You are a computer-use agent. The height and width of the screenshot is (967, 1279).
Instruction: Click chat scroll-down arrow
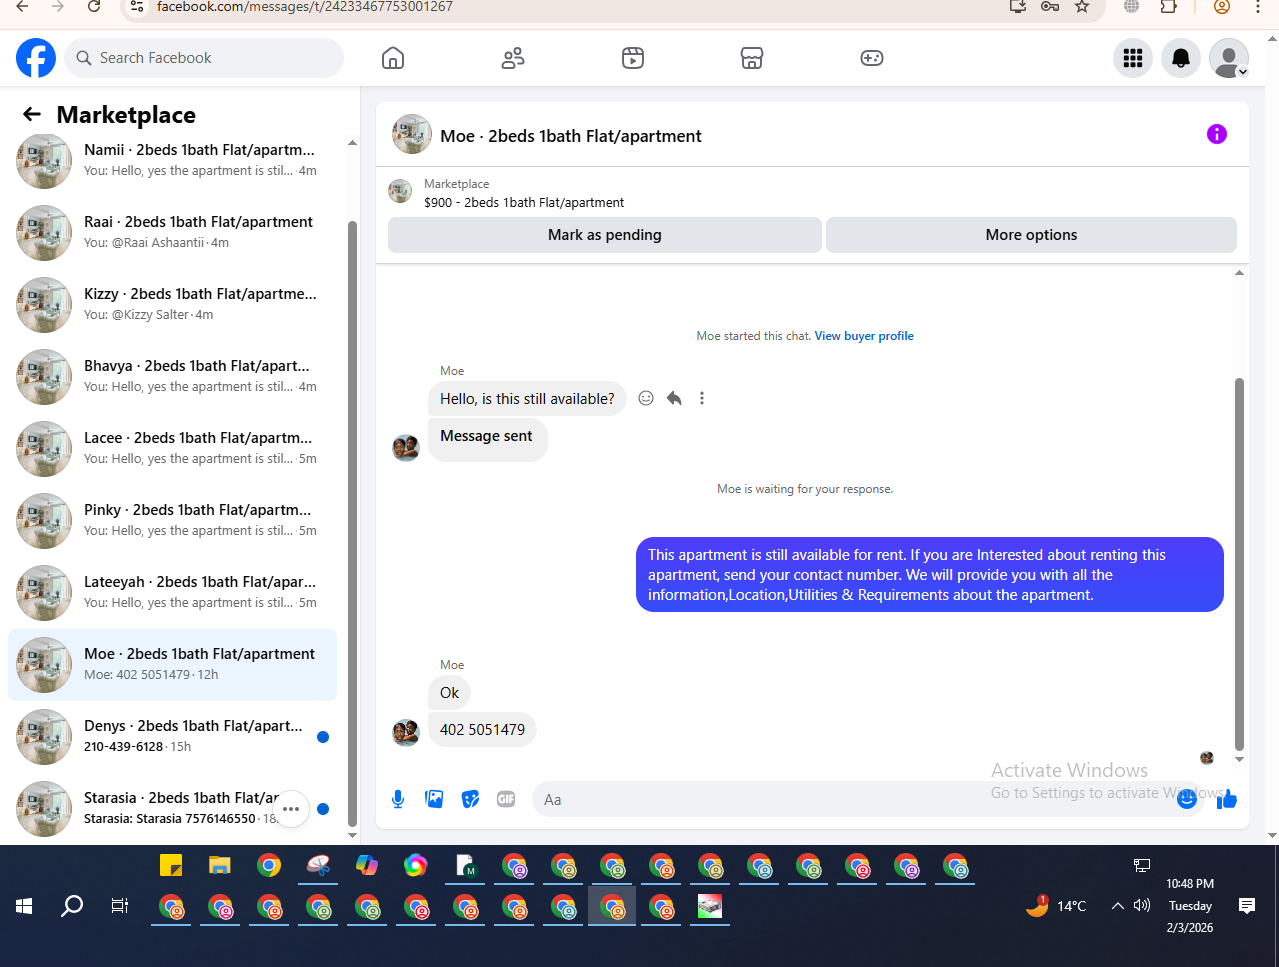point(1239,759)
